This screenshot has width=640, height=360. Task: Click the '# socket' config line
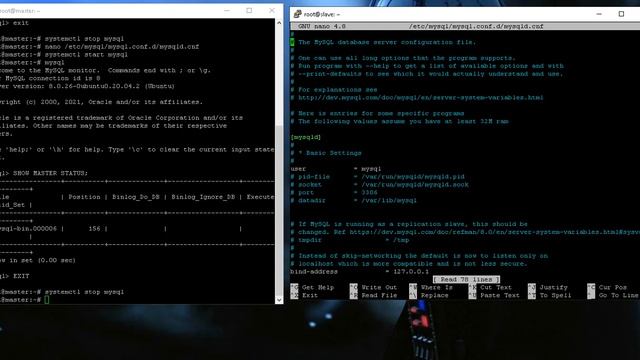coord(380,184)
